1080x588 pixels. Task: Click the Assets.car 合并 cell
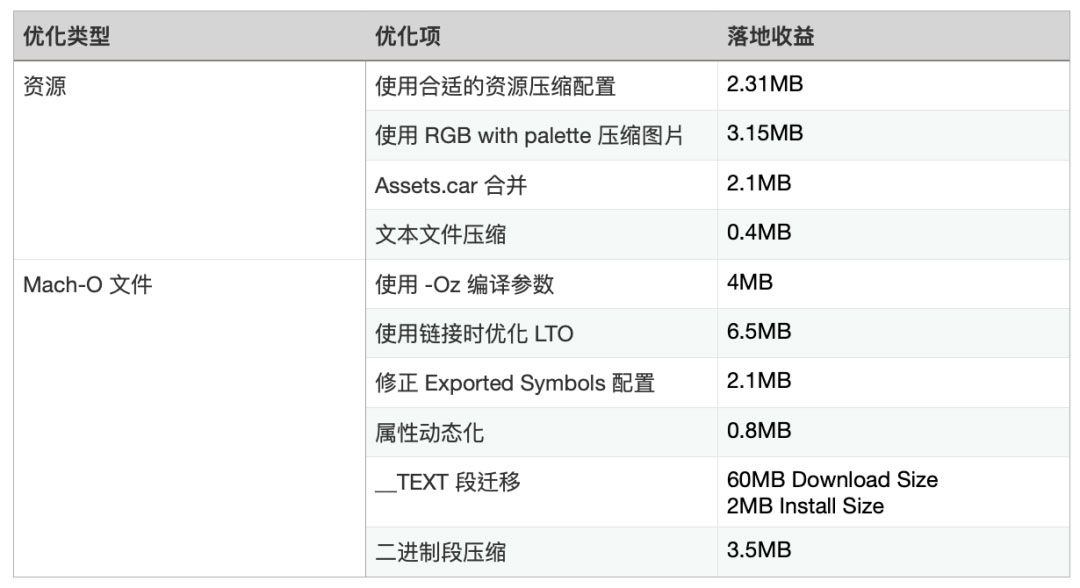tap(450, 185)
